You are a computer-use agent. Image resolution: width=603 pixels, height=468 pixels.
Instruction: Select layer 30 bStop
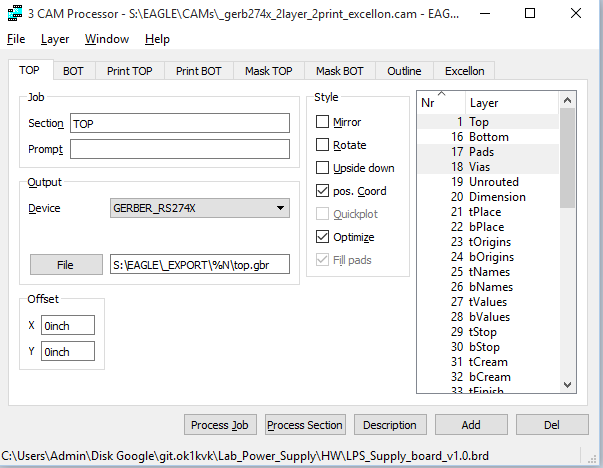[x=488, y=346]
